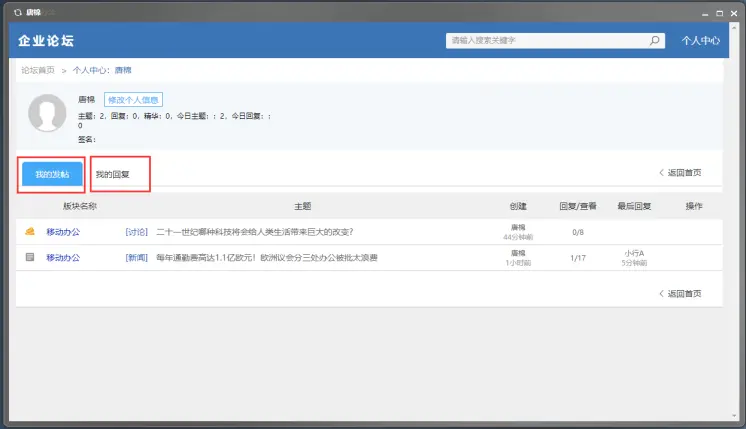Open 移动办公 board in discussion row

coord(63,232)
